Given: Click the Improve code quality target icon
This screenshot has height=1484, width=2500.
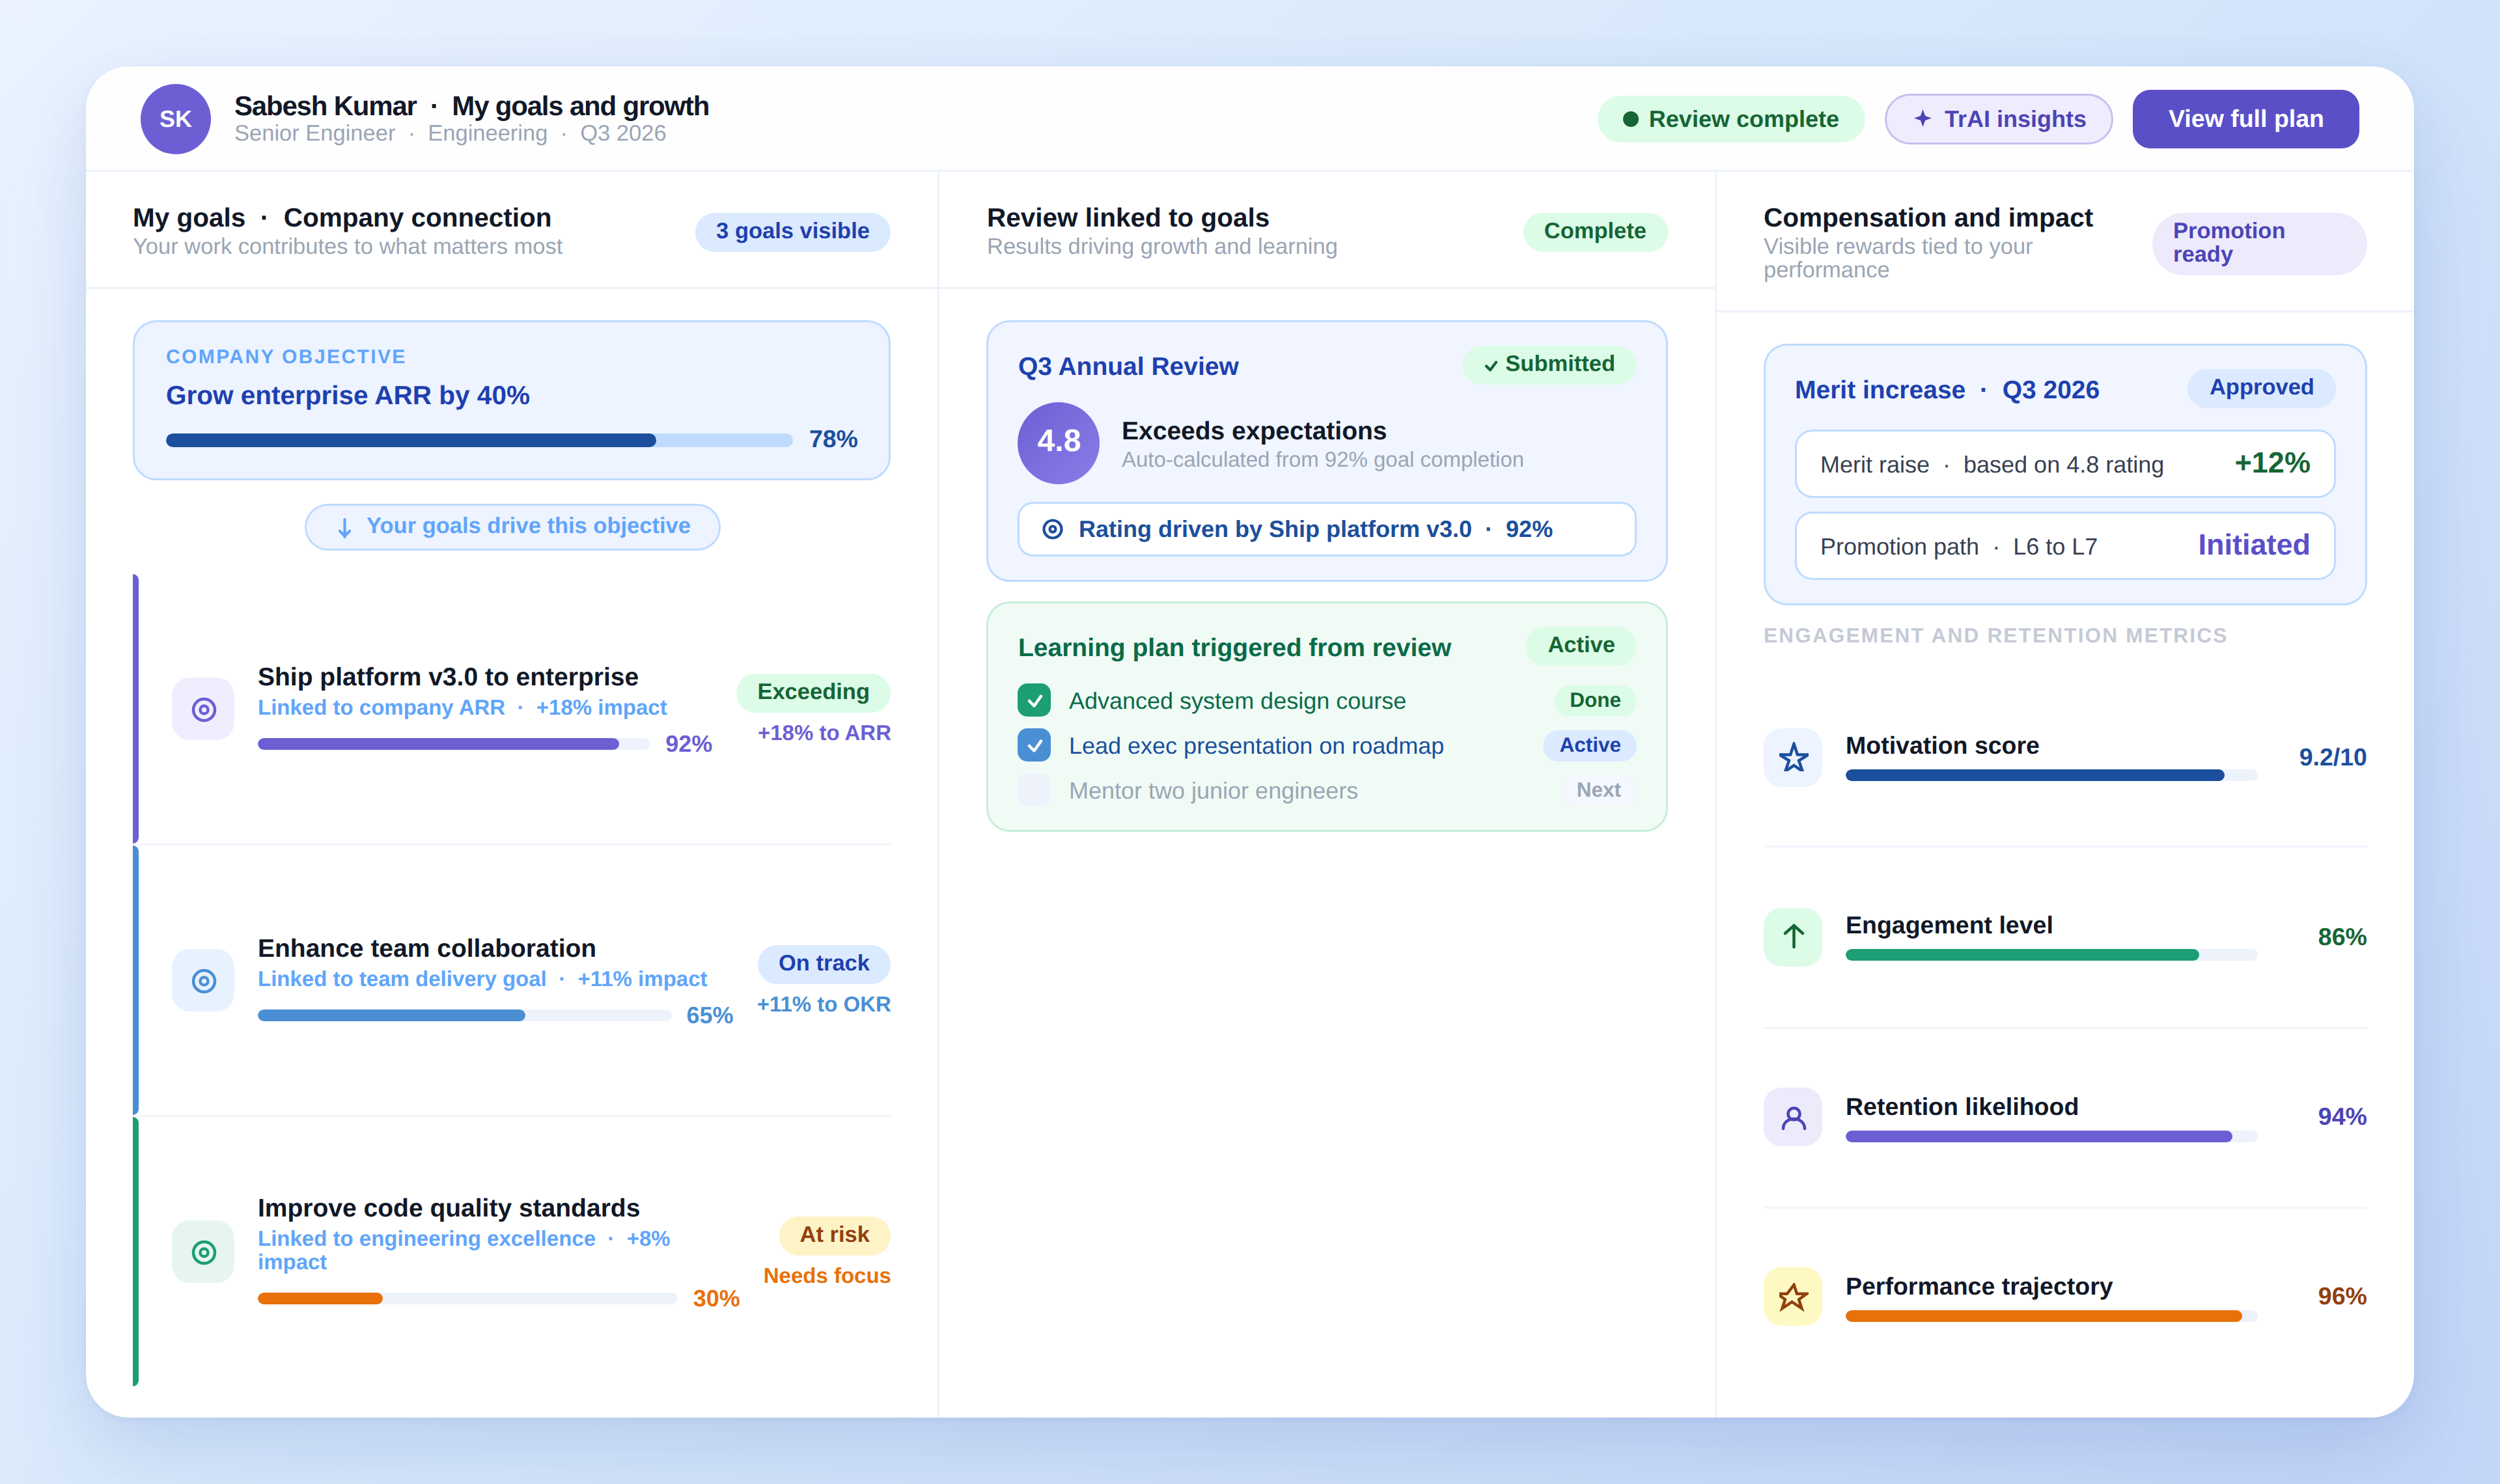Looking at the screenshot, I should (203, 1251).
